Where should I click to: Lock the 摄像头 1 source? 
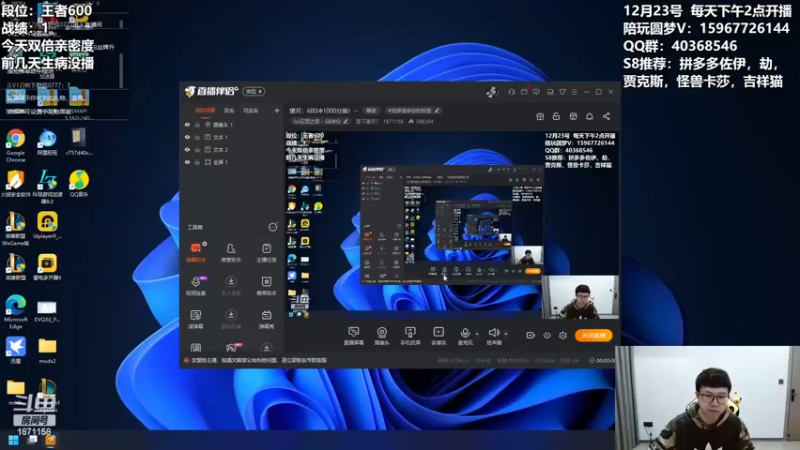[x=197, y=124]
